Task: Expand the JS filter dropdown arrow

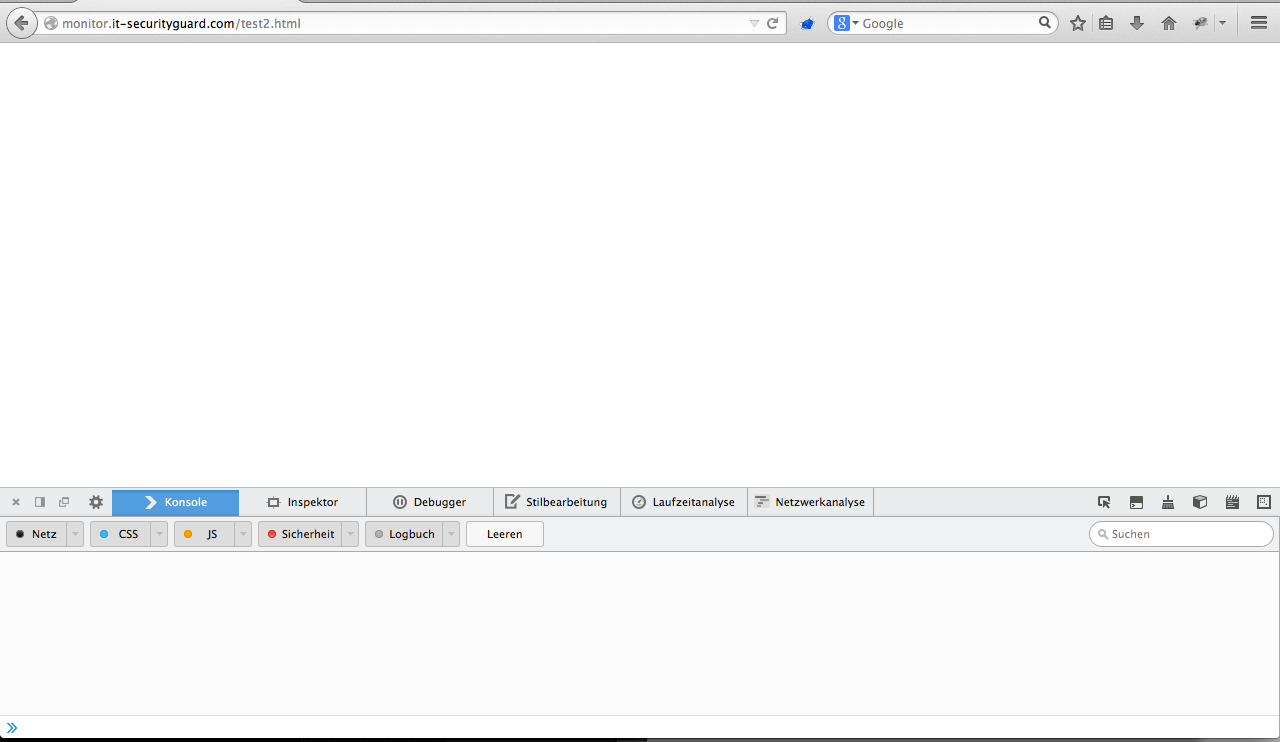Action: 243,534
